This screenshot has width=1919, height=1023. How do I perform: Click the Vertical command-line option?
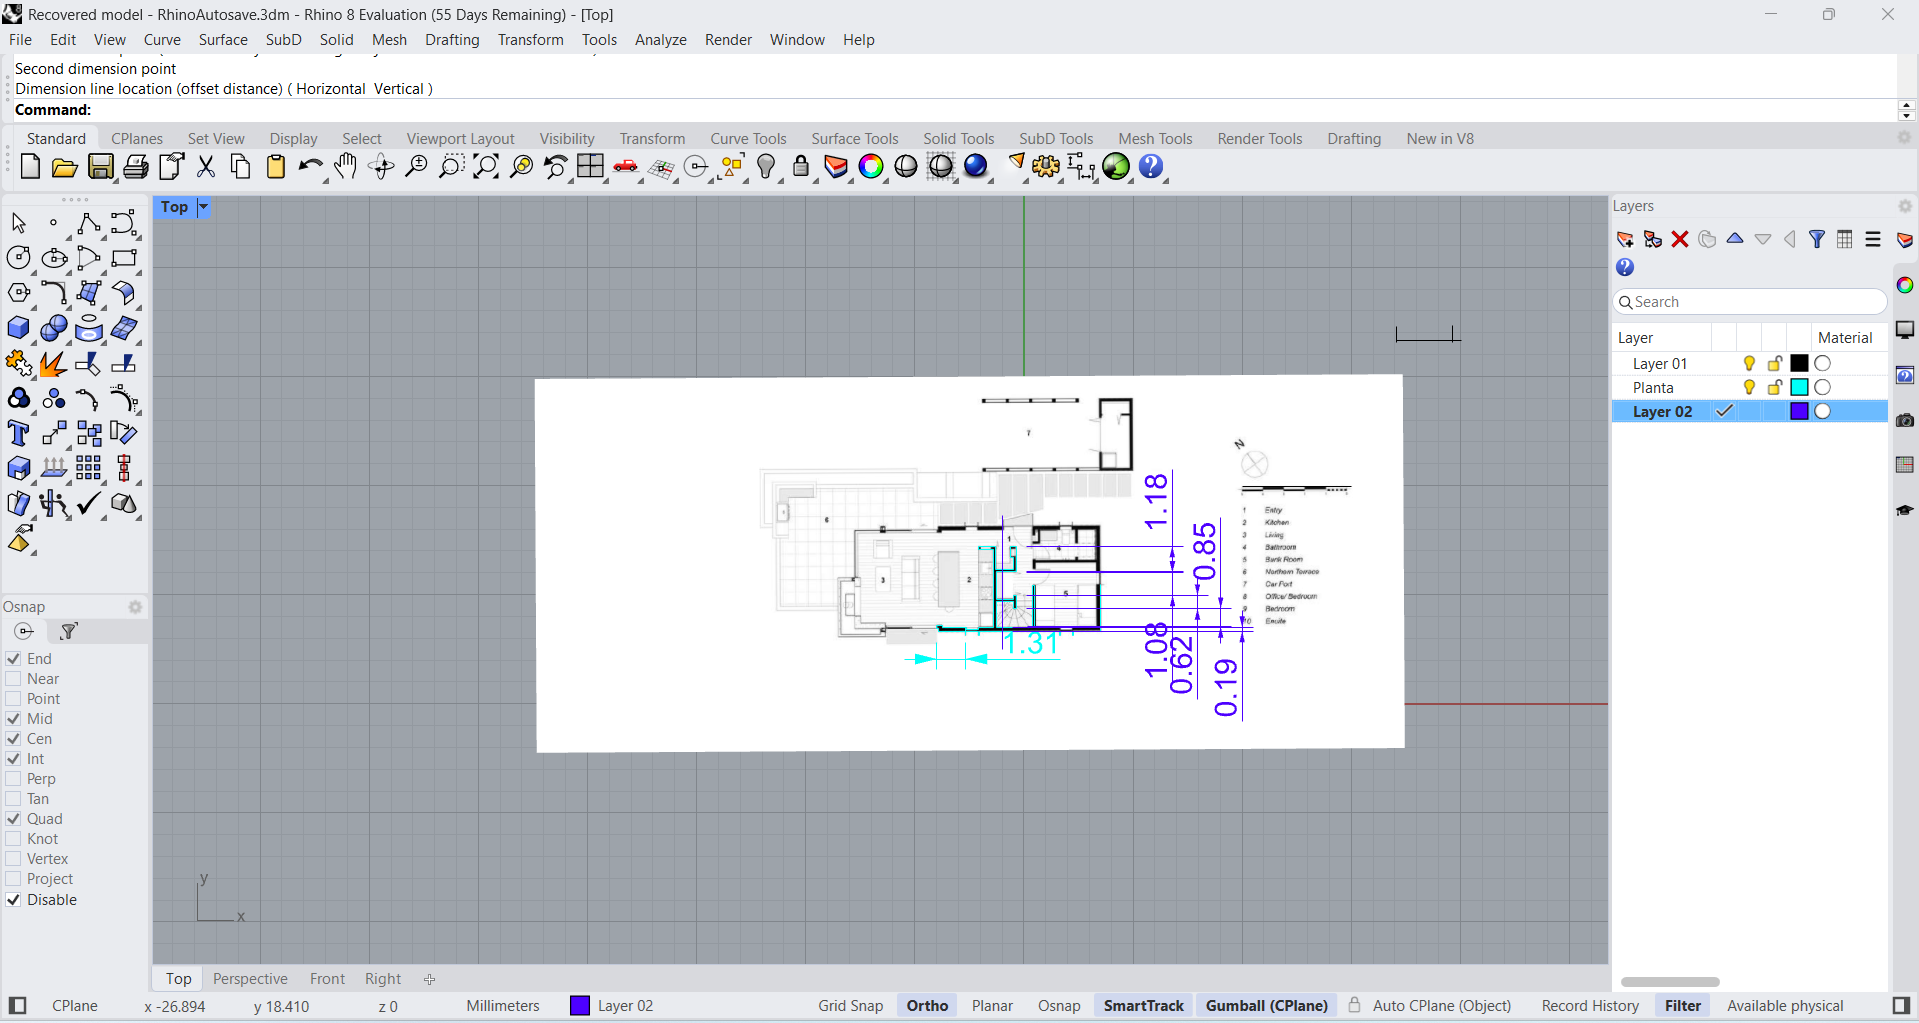399,89
